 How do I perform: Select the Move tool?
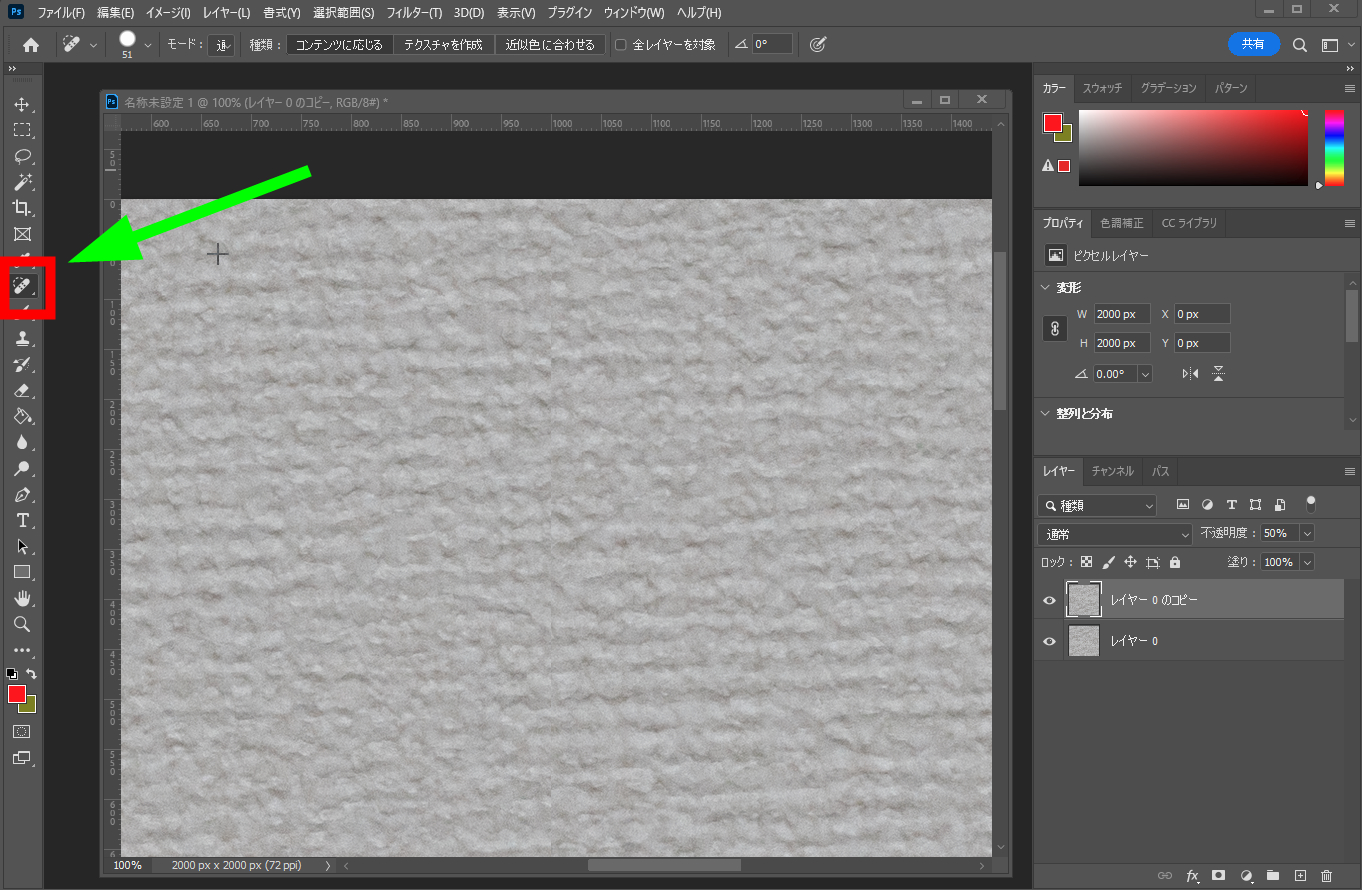[21, 105]
